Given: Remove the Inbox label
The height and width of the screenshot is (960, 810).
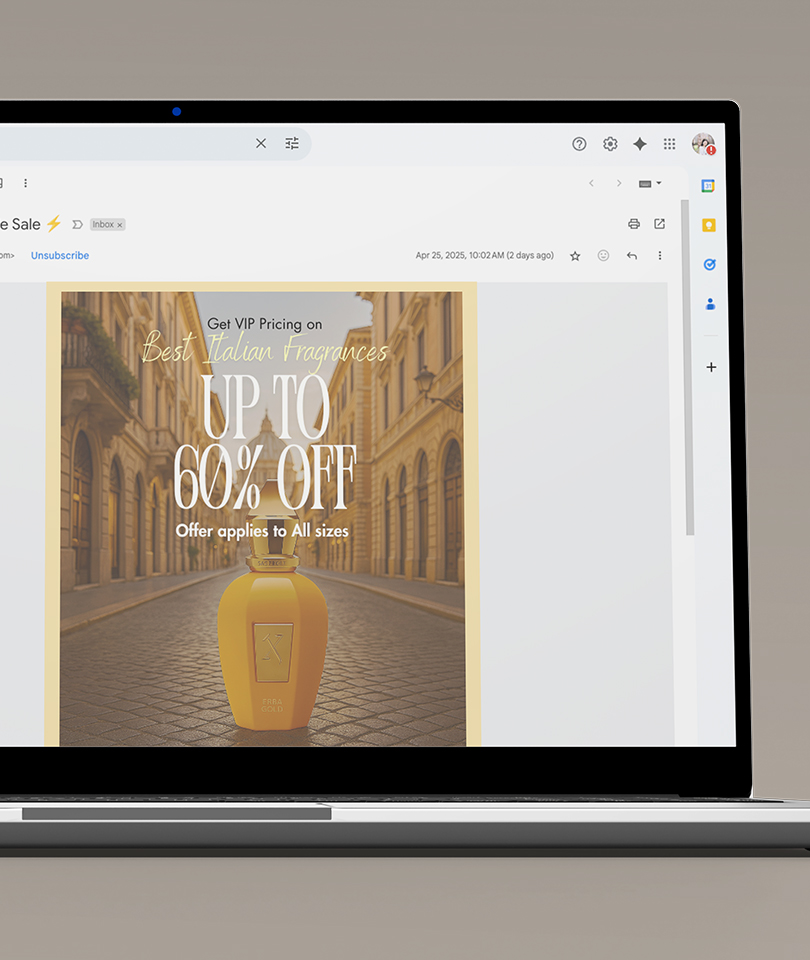Looking at the screenshot, I should pyautogui.click(x=120, y=225).
